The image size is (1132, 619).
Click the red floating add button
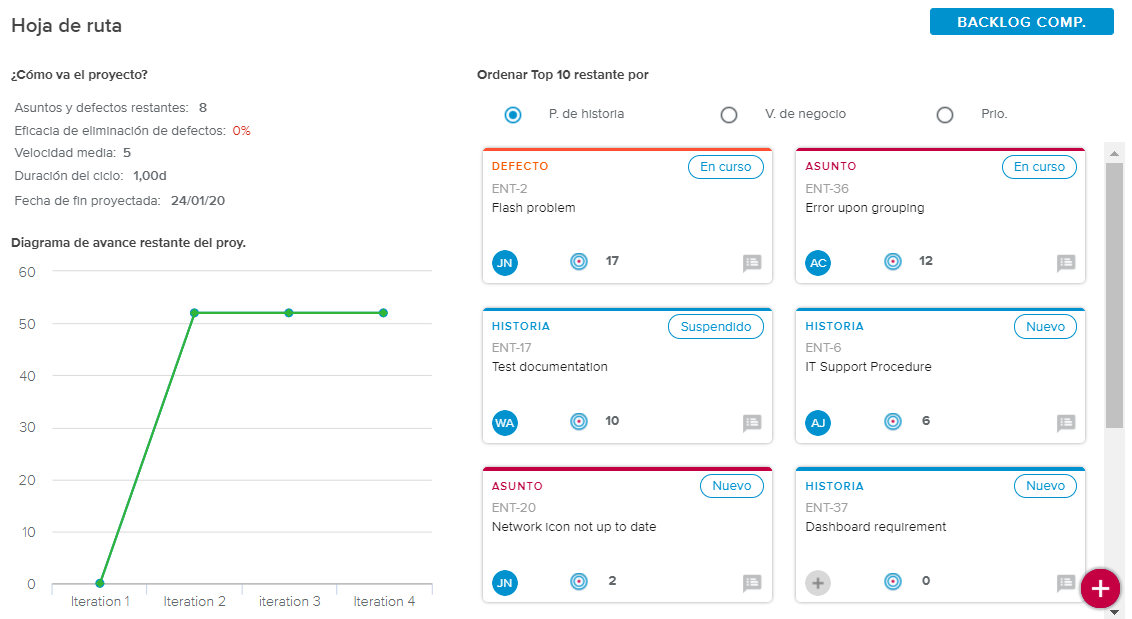[x=1100, y=588]
